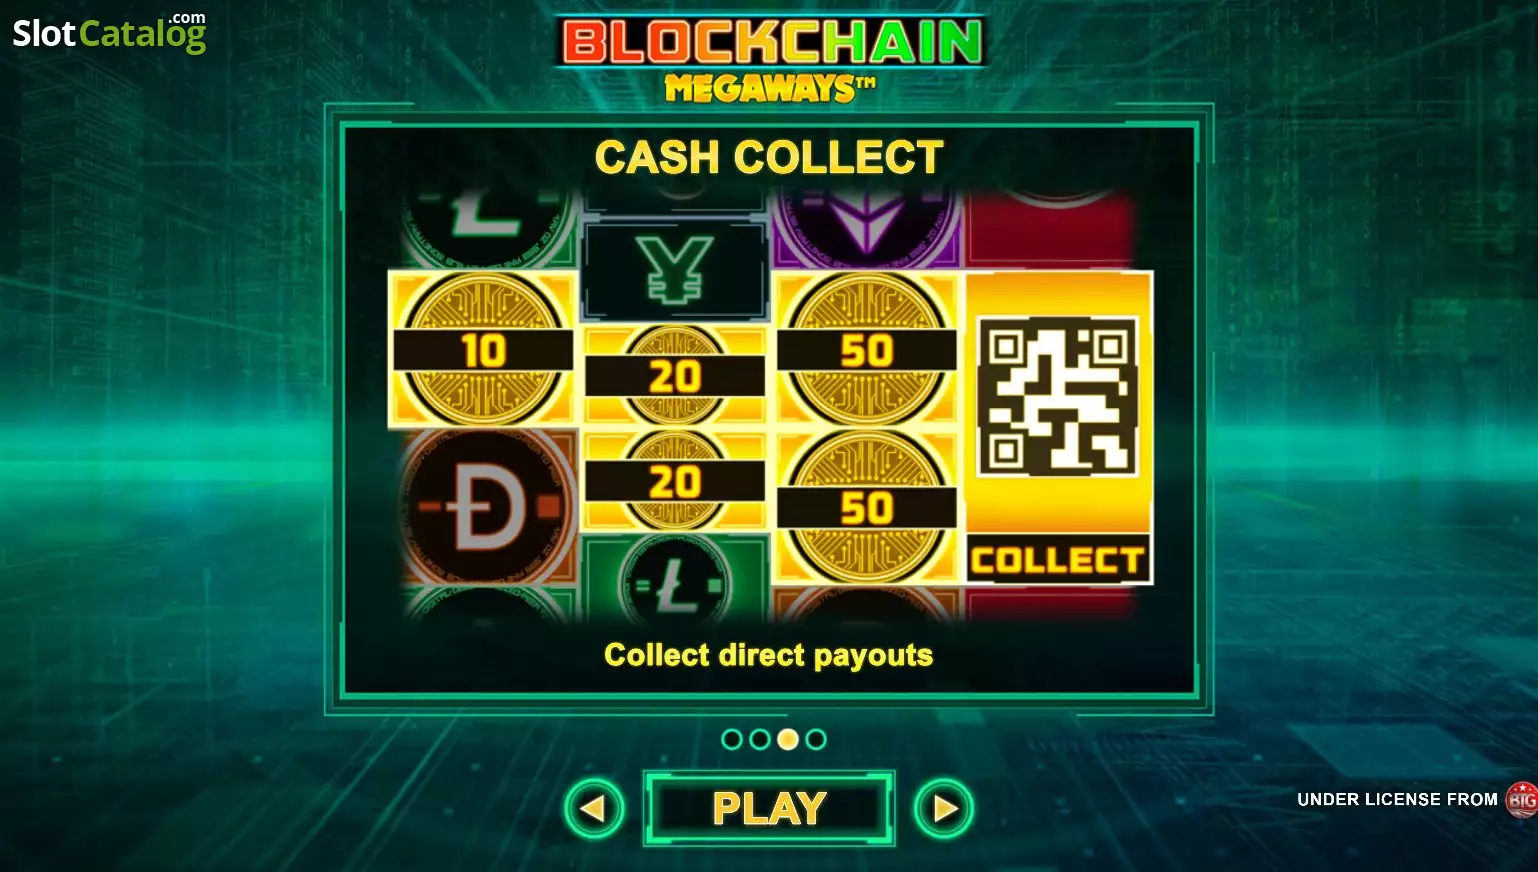Go to previous info slide arrow

point(594,808)
